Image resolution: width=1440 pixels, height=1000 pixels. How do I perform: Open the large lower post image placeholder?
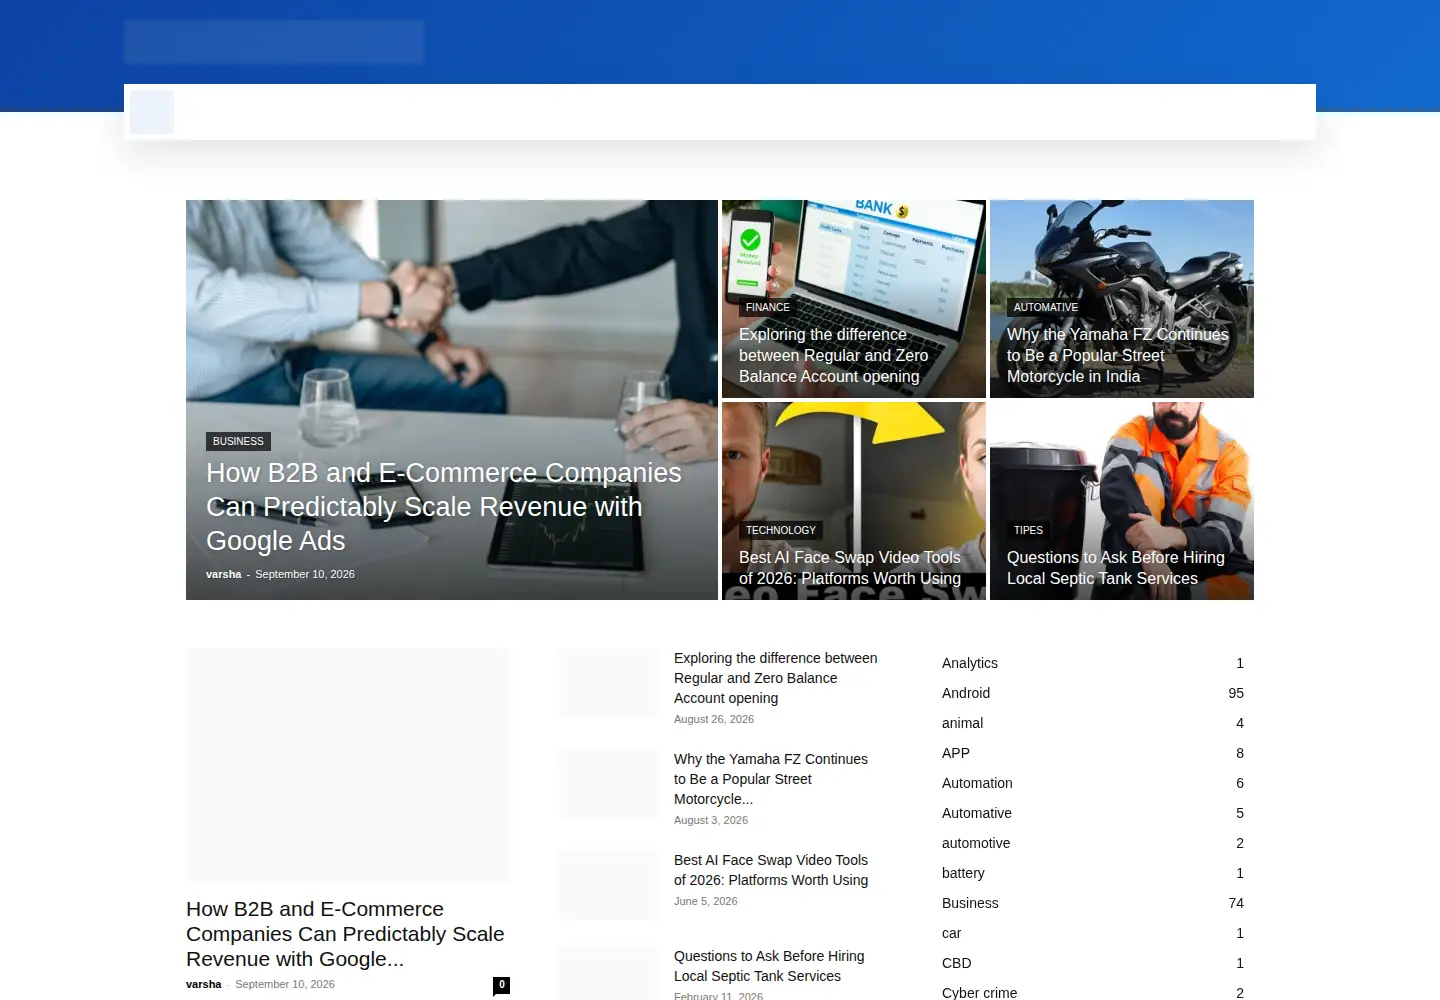(348, 766)
